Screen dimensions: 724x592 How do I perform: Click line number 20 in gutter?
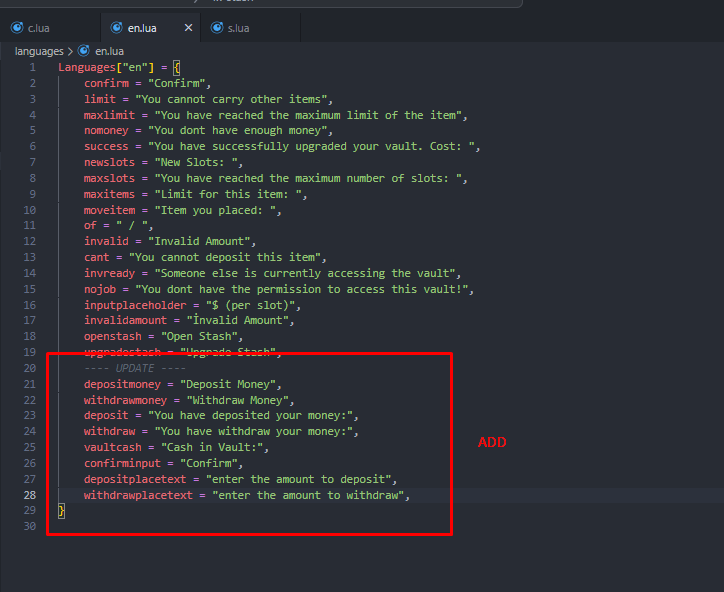click(30, 368)
